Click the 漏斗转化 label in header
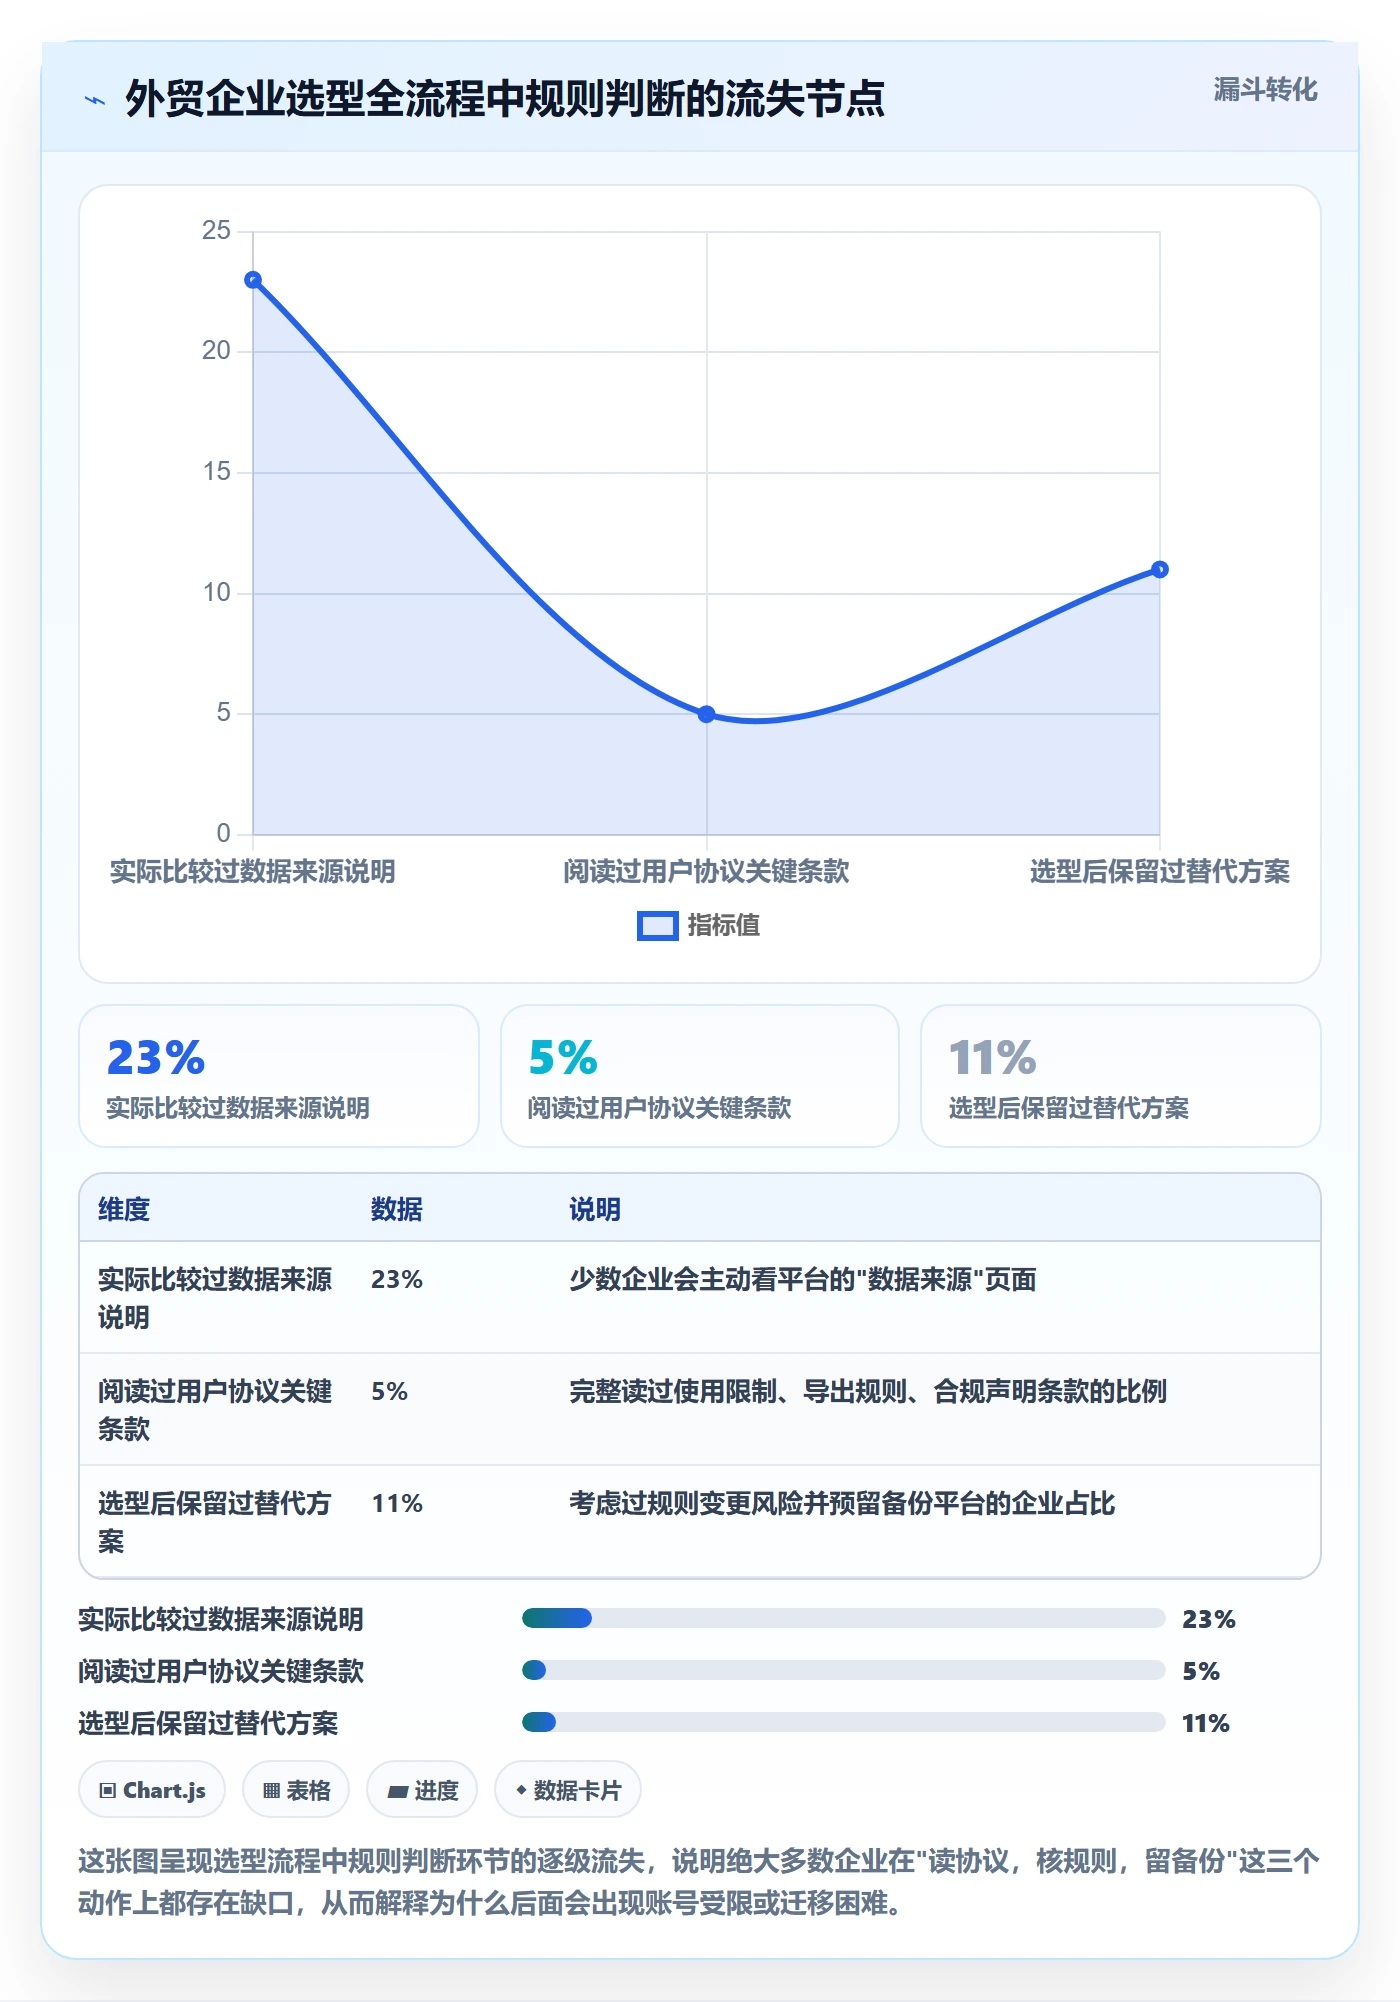Image resolution: width=1400 pixels, height=2002 pixels. coord(1265,90)
